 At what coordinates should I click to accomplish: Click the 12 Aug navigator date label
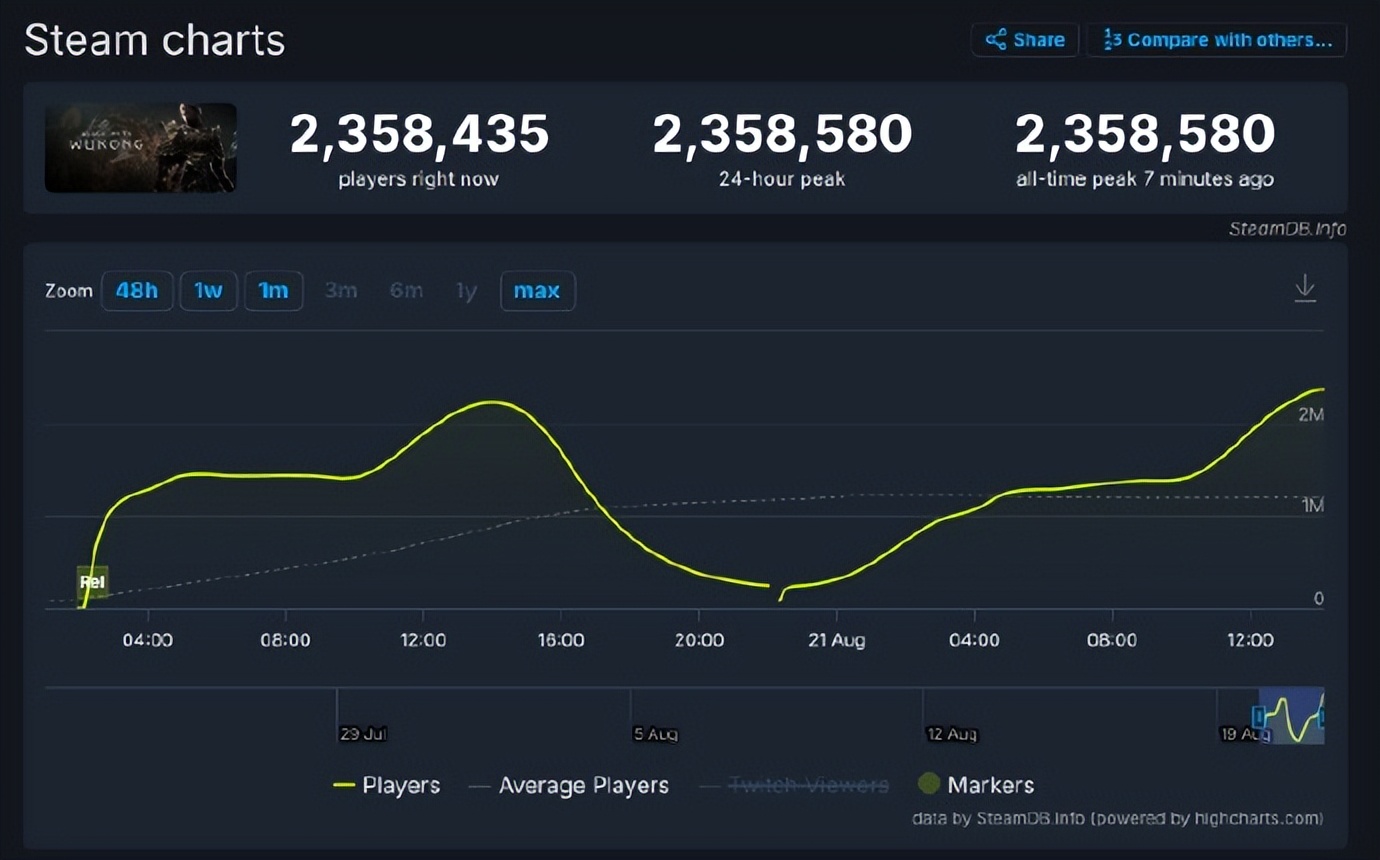951,734
